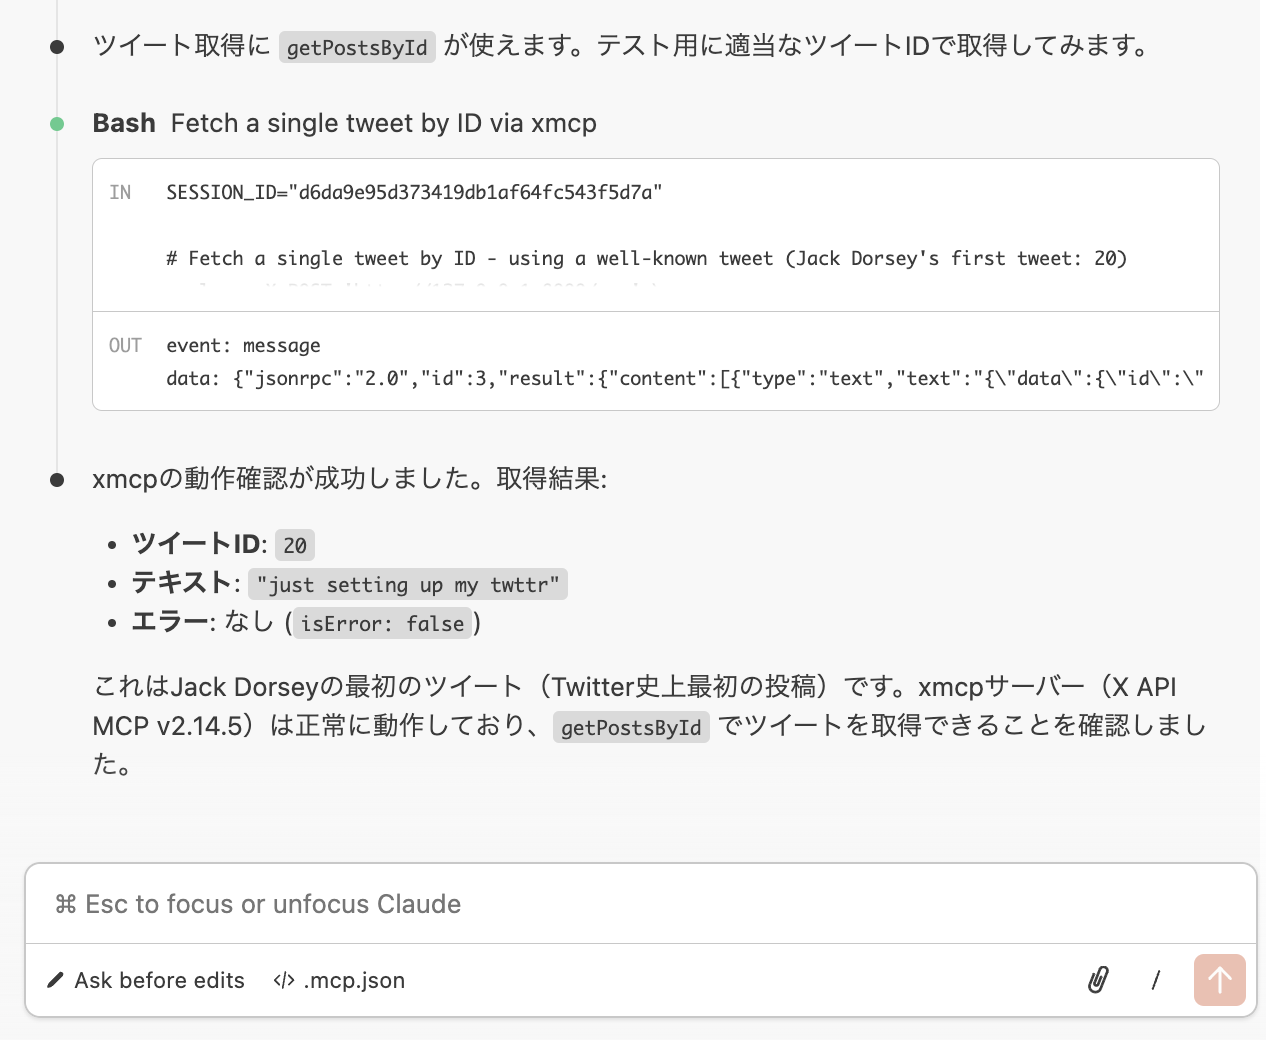
Task: Select the tweet ID 20 chip
Action: (x=296, y=544)
